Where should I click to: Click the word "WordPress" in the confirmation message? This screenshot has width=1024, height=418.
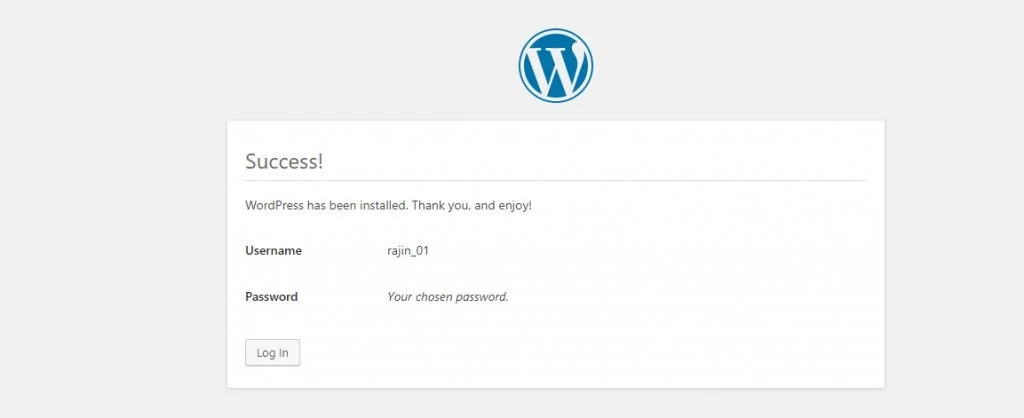coord(275,206)
